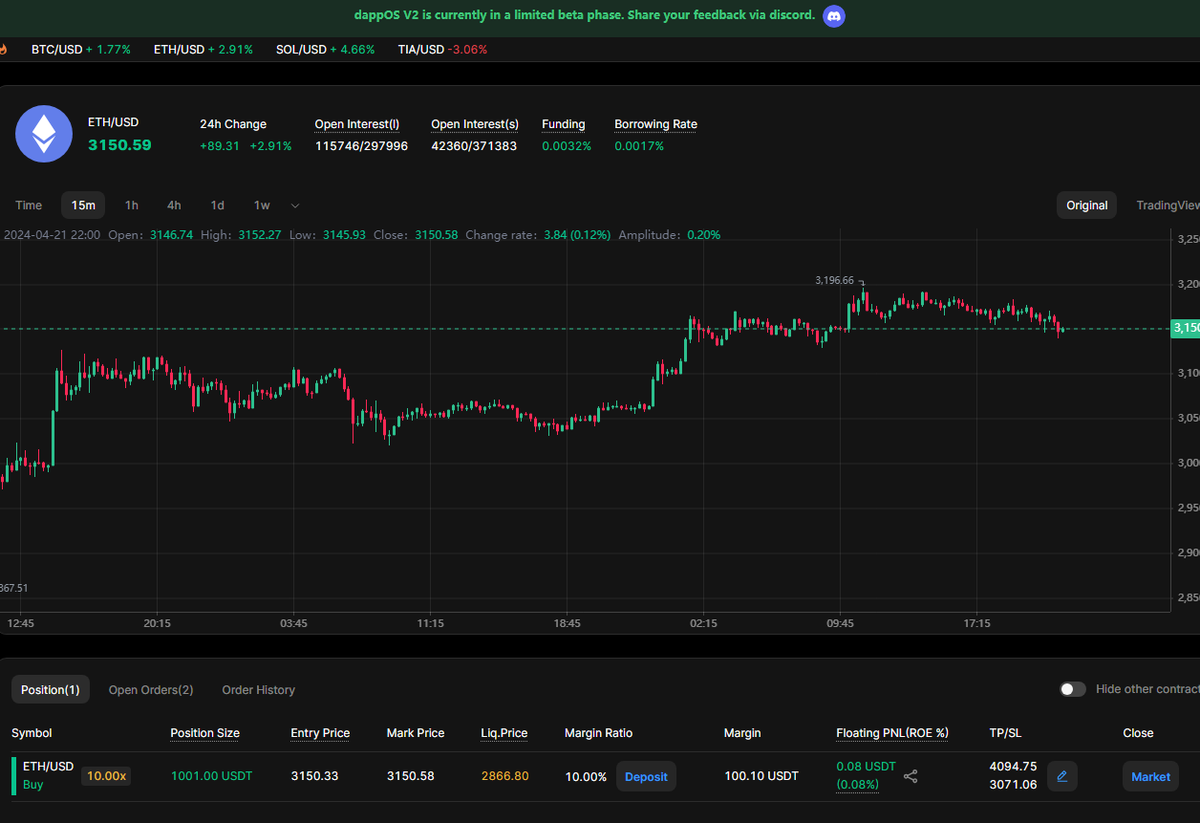Switch chart interval to 4h
This screenshot has width=1200, height=823.
tap(174, 205)
